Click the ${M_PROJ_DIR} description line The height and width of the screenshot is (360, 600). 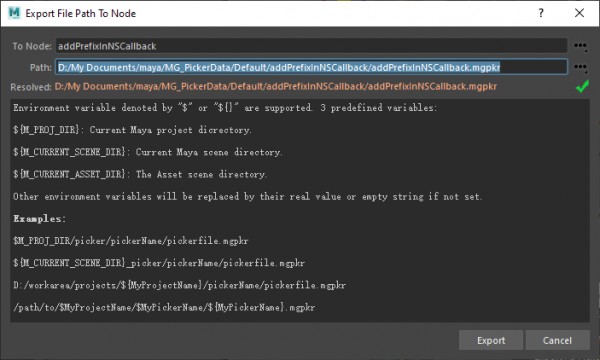pyautogui.click(x=132, y=130)
